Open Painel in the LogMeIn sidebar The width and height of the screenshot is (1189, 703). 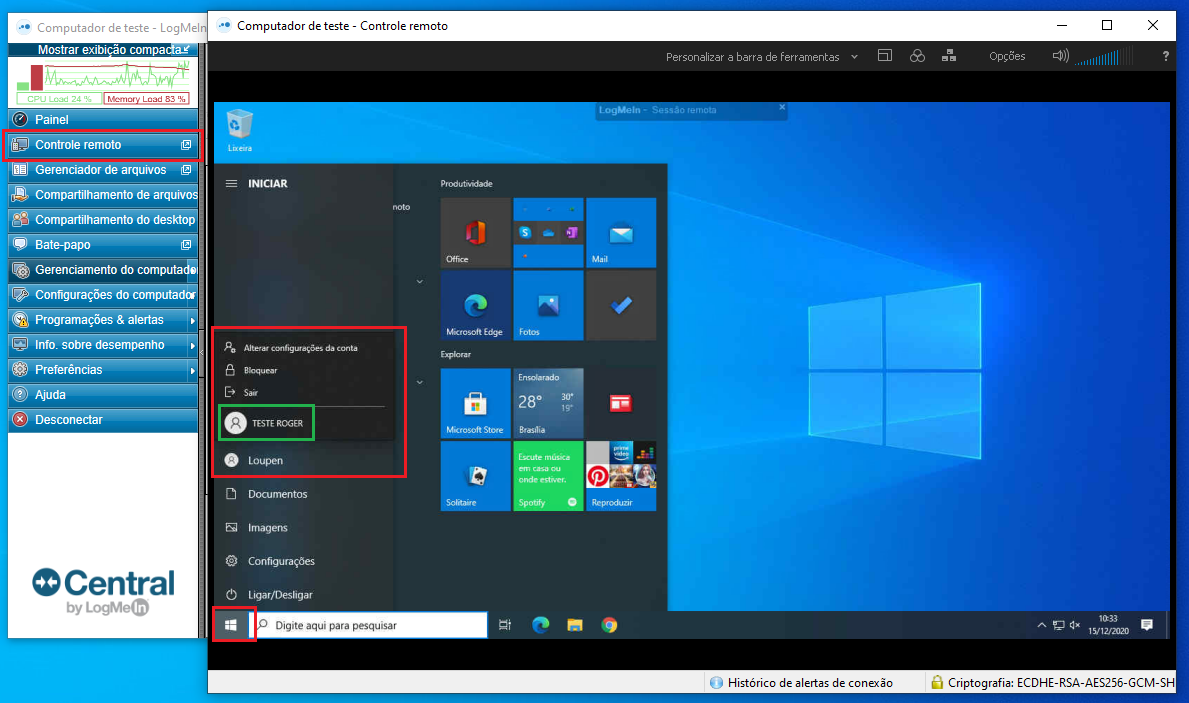103,120
